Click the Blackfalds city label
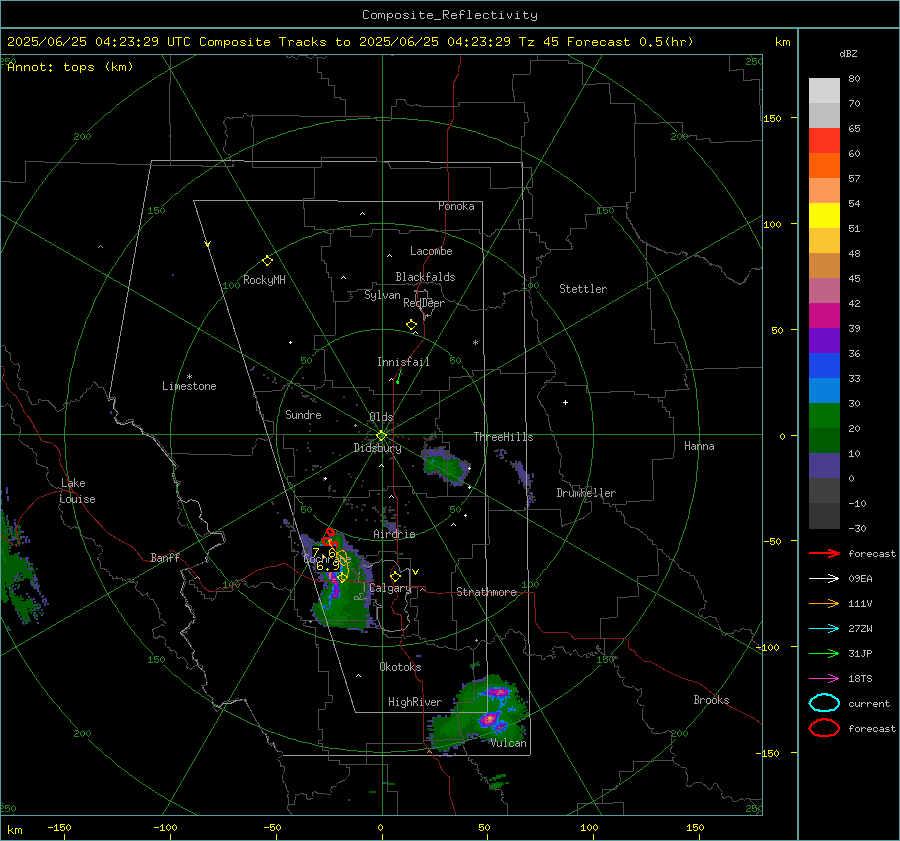Viewport: 900px width, 841px height. tap(425, 277)
